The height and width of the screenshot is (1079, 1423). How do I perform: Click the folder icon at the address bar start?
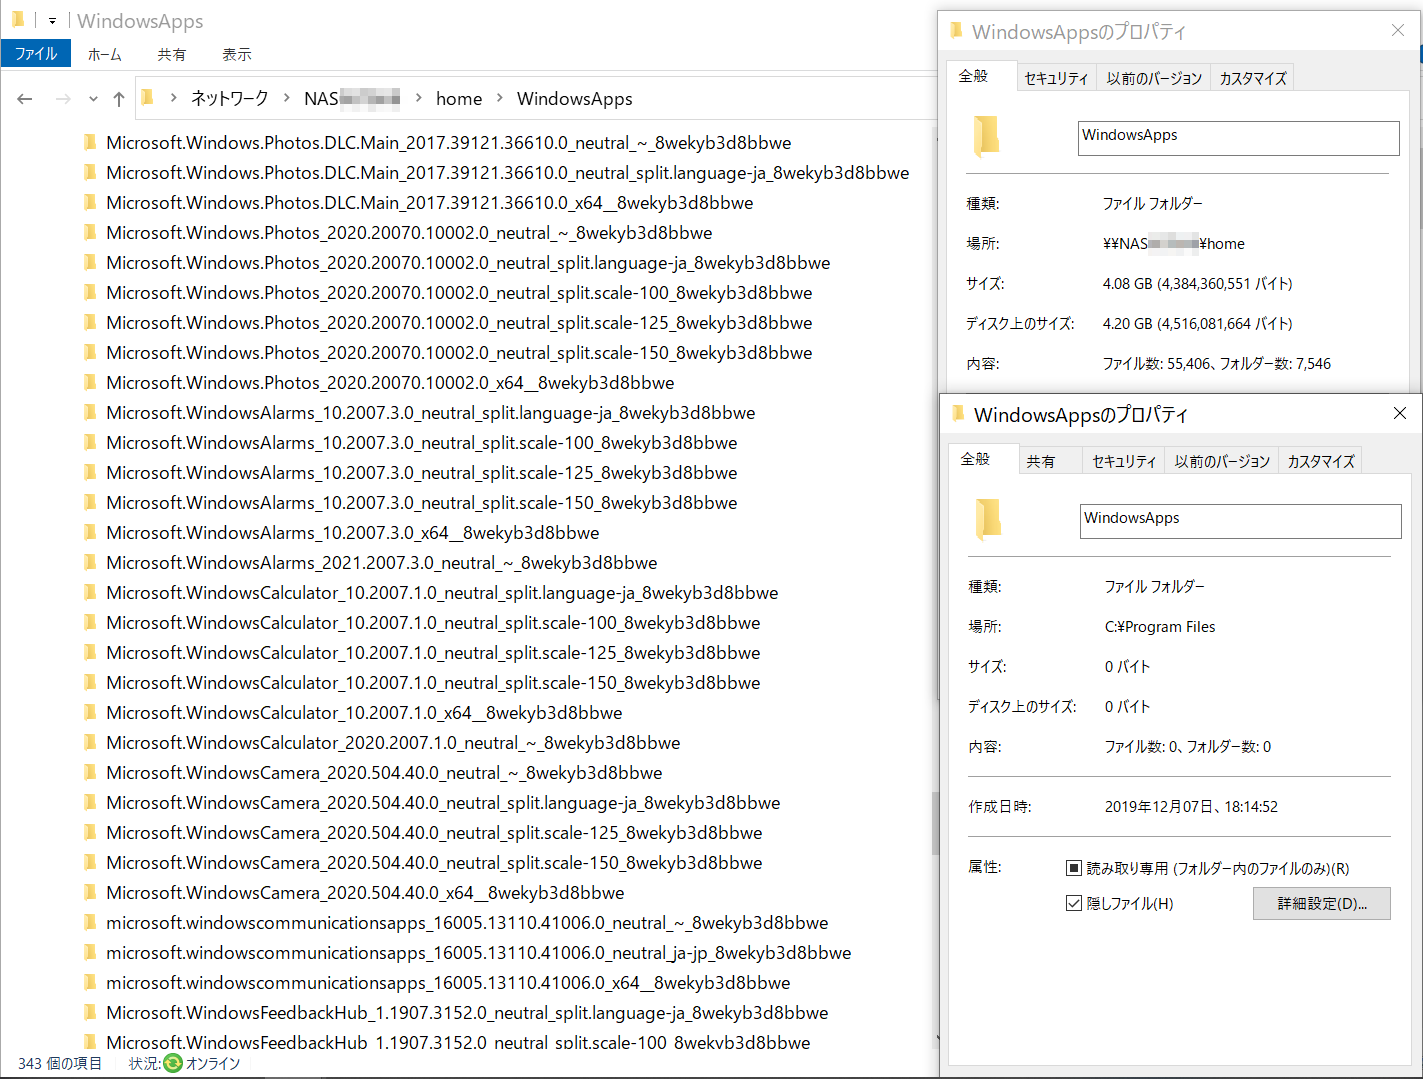click(x=148, y=98)
